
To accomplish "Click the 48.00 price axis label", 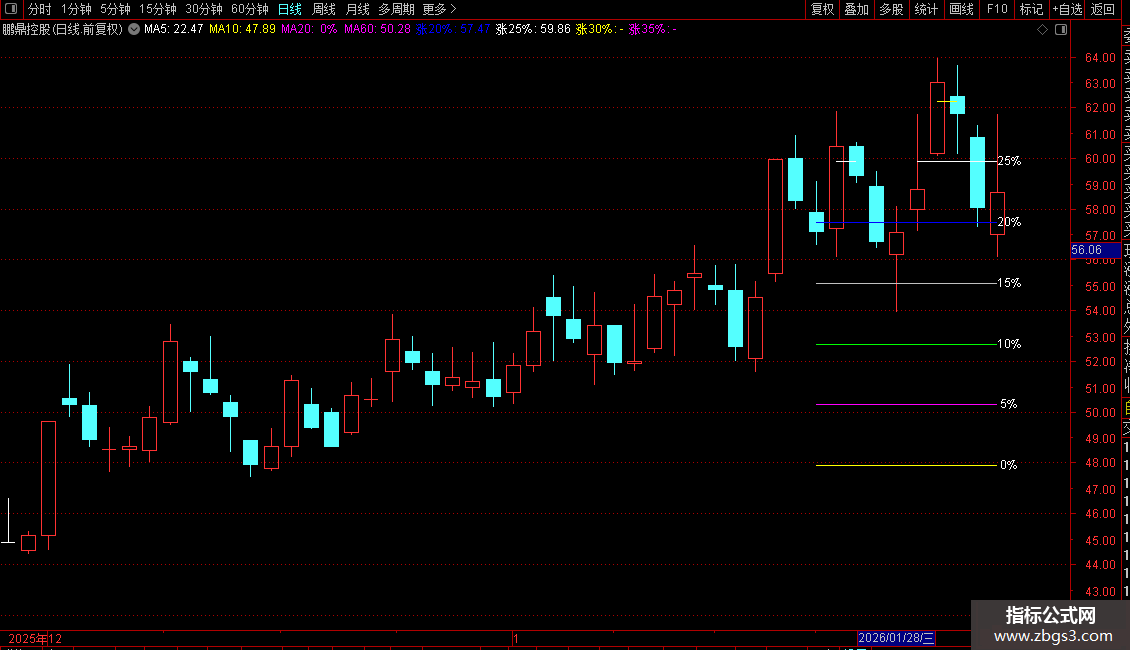I will (x=1100, y=463).
